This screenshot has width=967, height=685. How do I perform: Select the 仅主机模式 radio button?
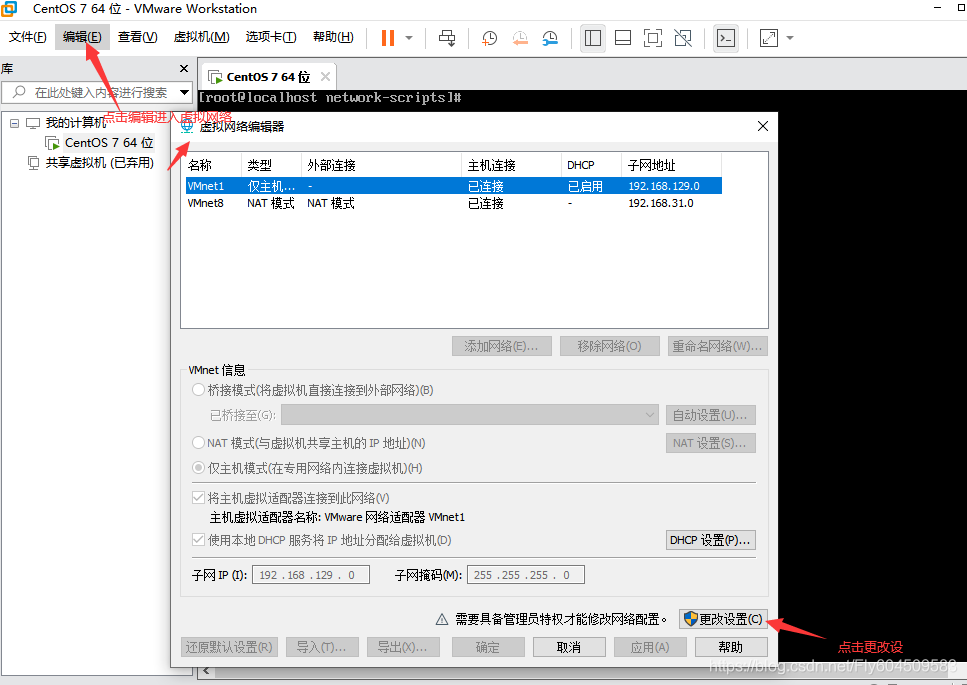(198, 468)
